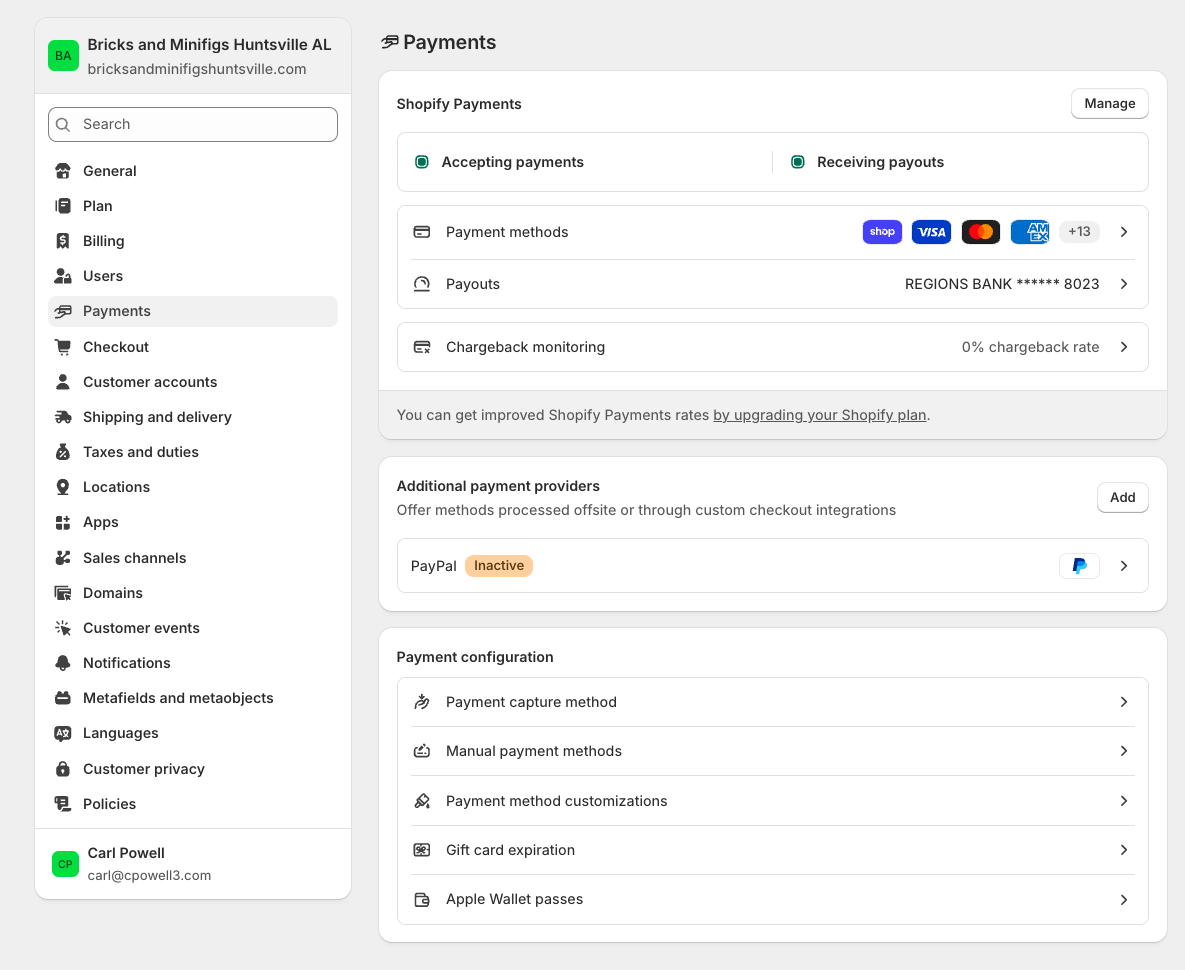The width and height of the screenshot is (1185, 970).
Task: Click the Payment methods card icon
Action: click(x=422, y=232)
